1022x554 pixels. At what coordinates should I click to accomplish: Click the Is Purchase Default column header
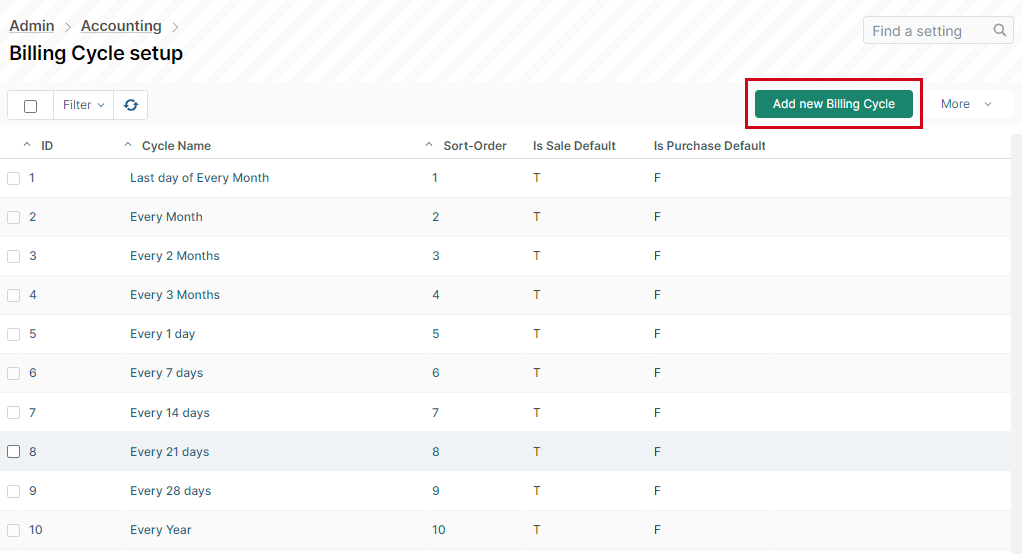pyautogui.click(x=710, y=145)
